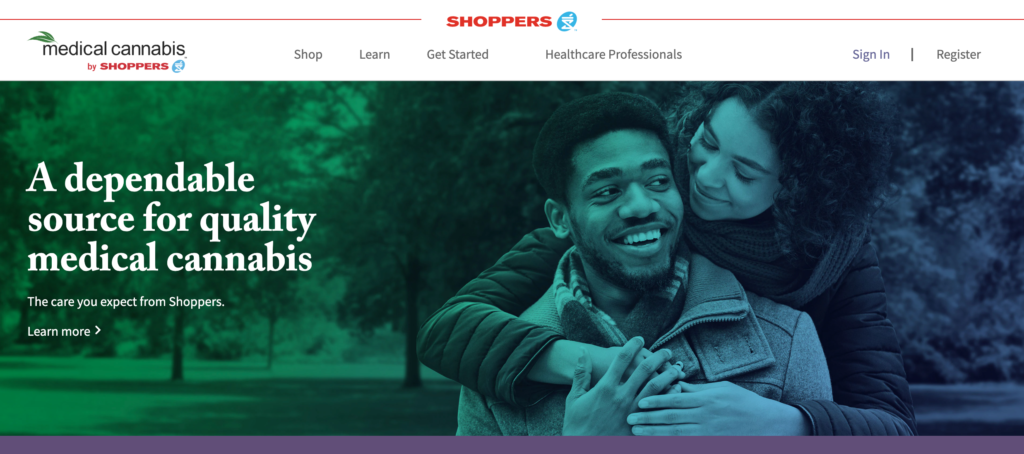1024x454 pixels.
Task: Click the green leaf icon in medical cannabis logo
Action: tap(42, 37)
